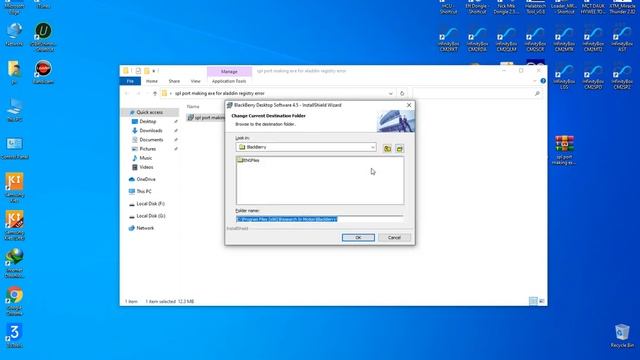The width and height of the screenshot is (640, 360).
Task: Open Videos in navigation pane
Action: point(146,167)
